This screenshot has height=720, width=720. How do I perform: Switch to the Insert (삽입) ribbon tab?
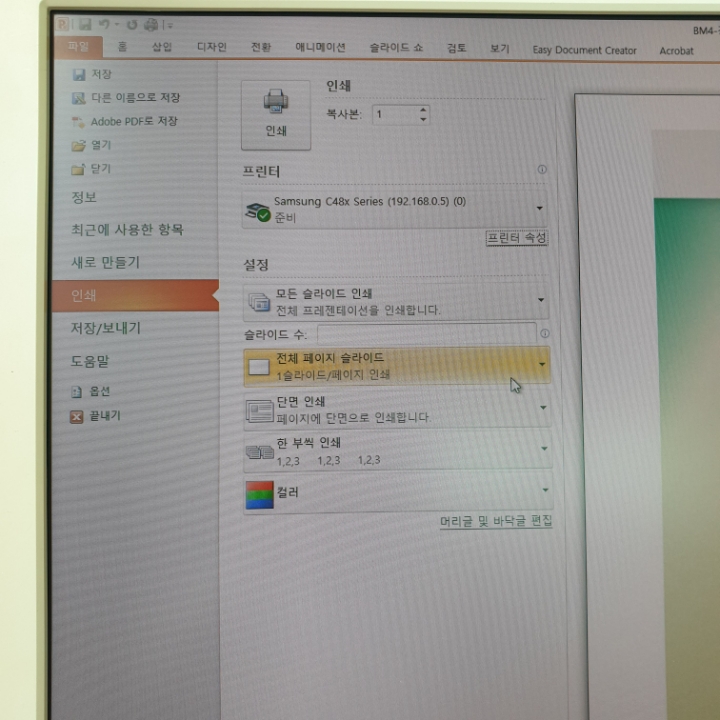[162, 47]
